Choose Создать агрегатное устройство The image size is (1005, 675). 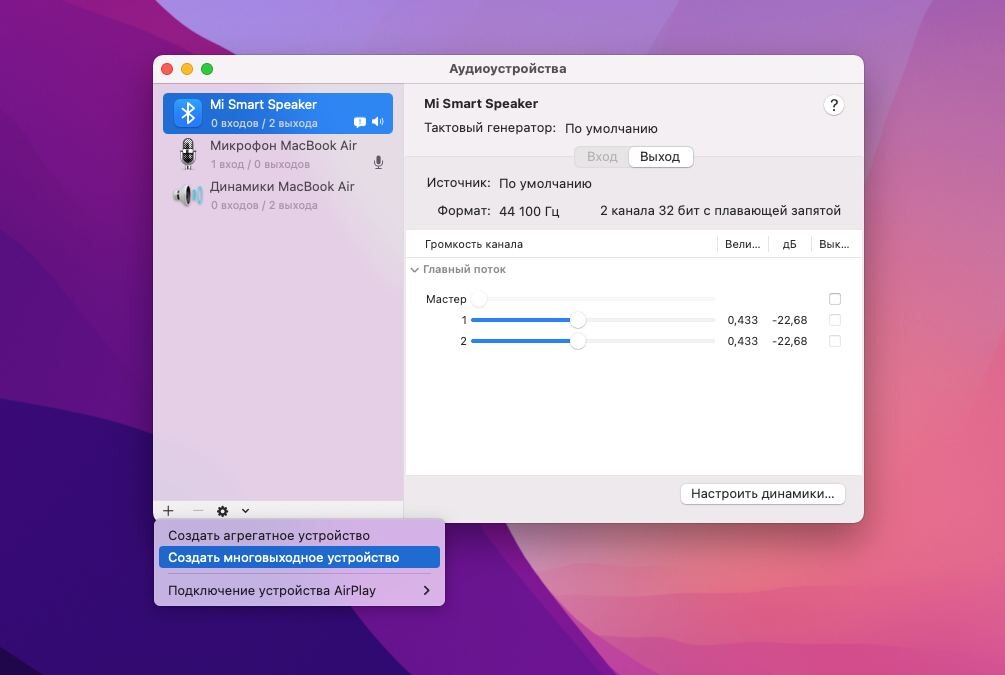[x=299, y=535]
